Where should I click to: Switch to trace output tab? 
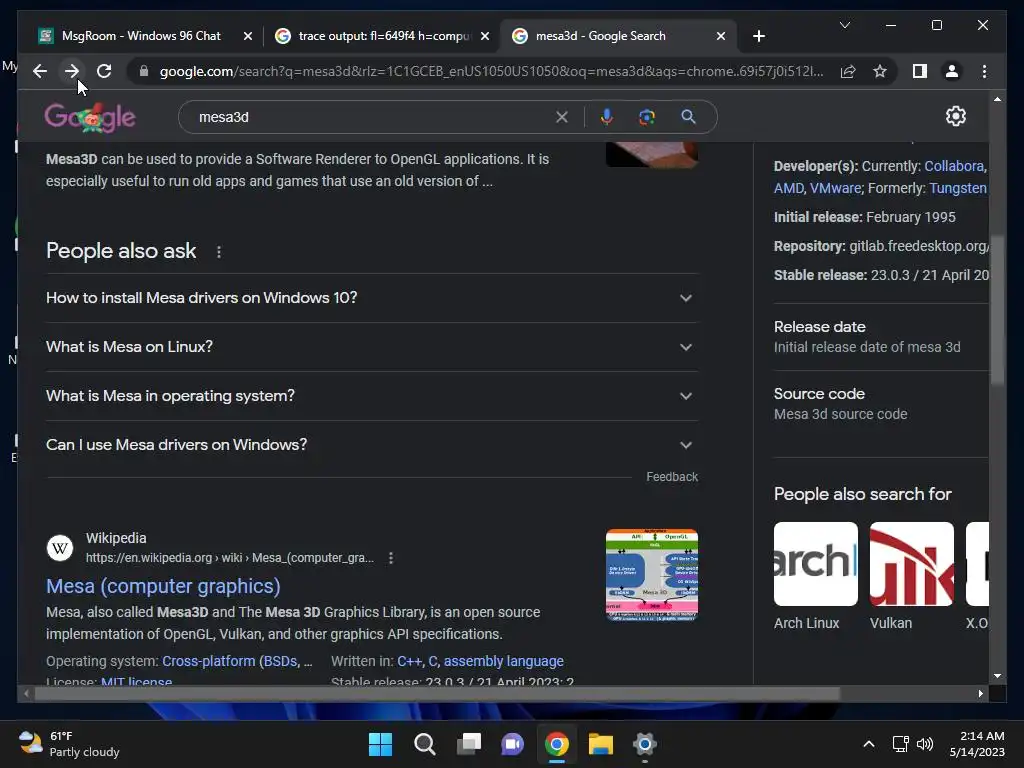click(384, 36)
